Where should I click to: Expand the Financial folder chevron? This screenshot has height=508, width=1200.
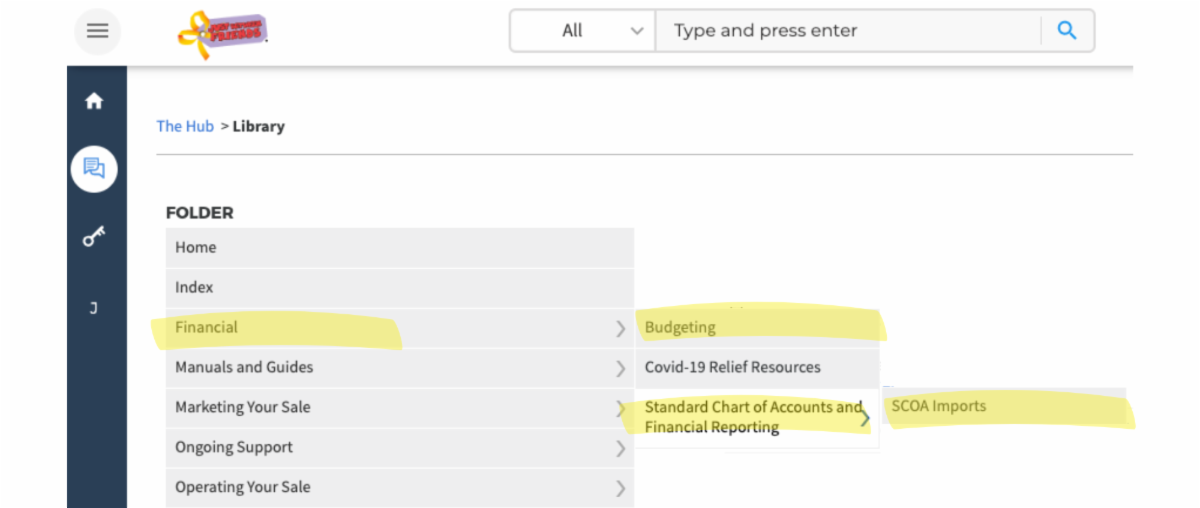(620, 328)
